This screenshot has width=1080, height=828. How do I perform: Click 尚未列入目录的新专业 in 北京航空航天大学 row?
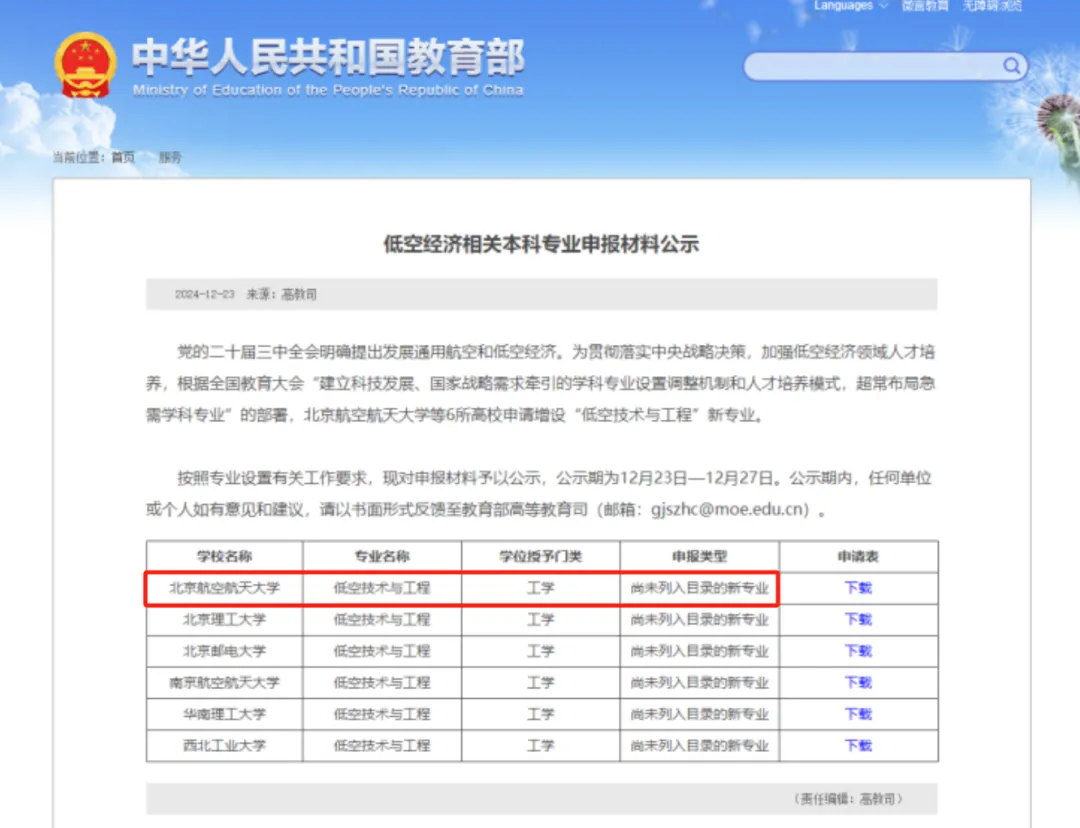coord(700,588)
